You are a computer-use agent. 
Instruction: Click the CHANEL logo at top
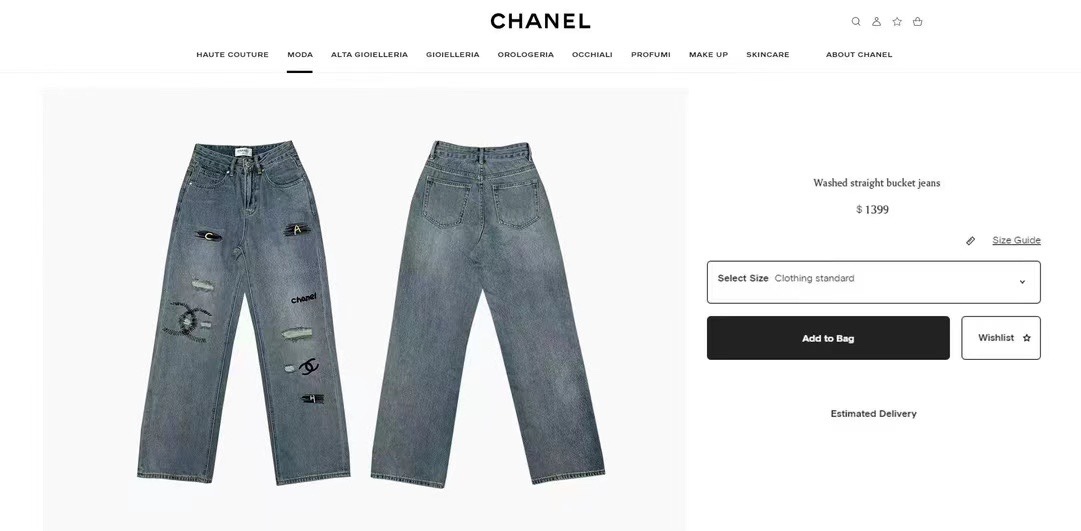[540, 21]
